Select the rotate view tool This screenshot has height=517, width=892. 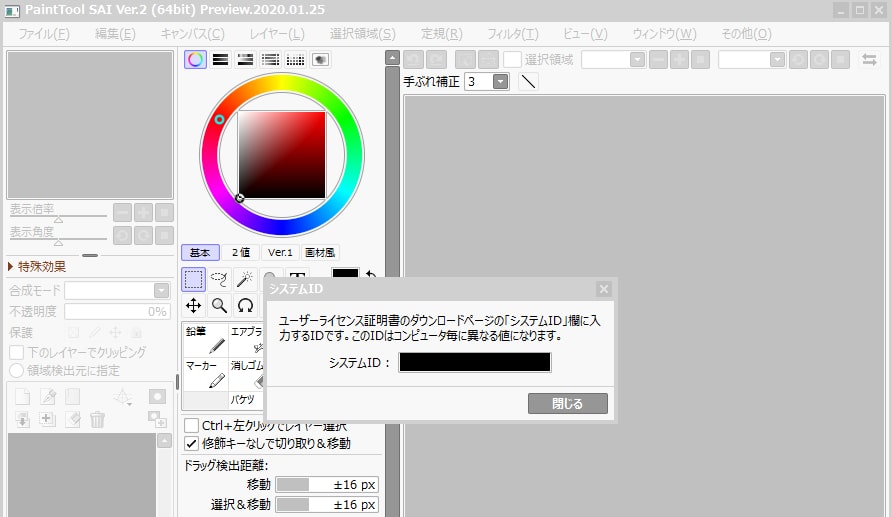click(245, 305)
